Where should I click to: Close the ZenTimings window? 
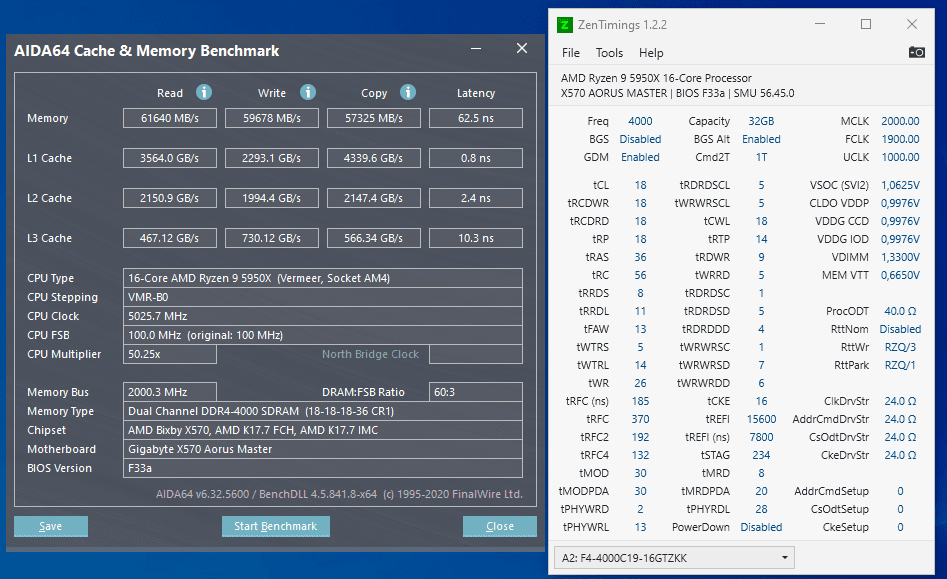912,24
